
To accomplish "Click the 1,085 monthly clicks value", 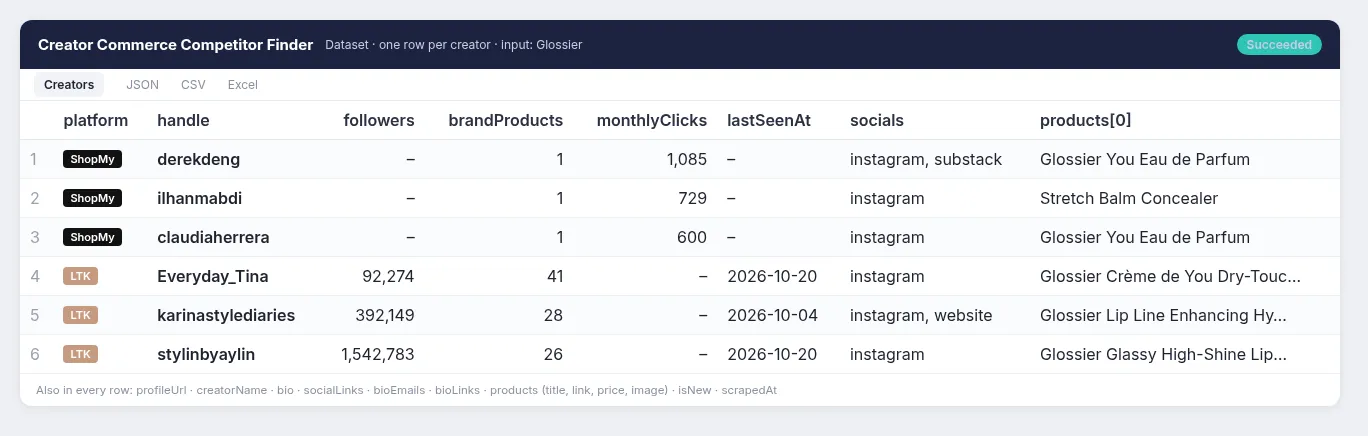I will coord(686,159).
